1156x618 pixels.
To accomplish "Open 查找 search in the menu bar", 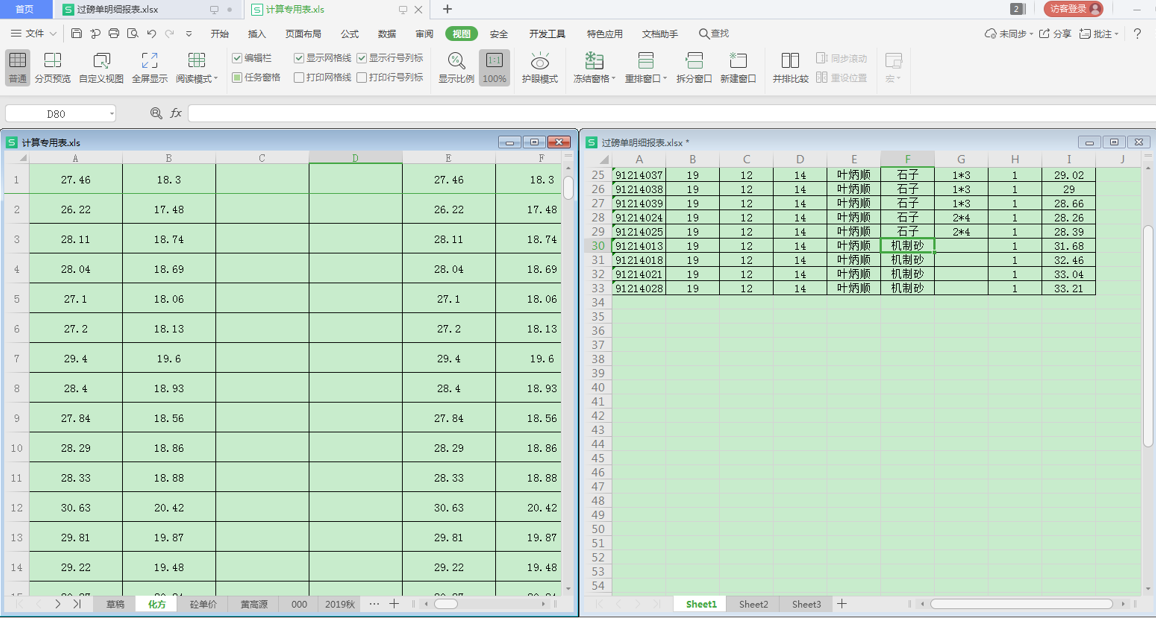I will click(x=714, y=33).
